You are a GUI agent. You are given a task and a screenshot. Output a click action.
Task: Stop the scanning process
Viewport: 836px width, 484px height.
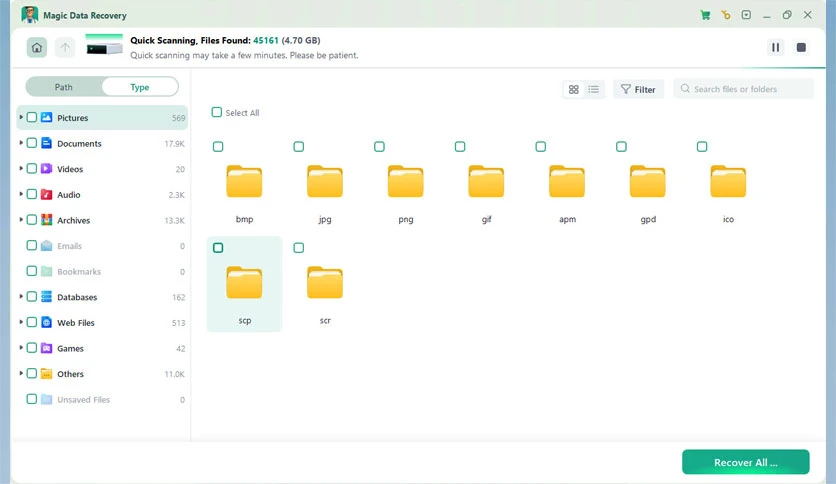[x=801, y=47]
